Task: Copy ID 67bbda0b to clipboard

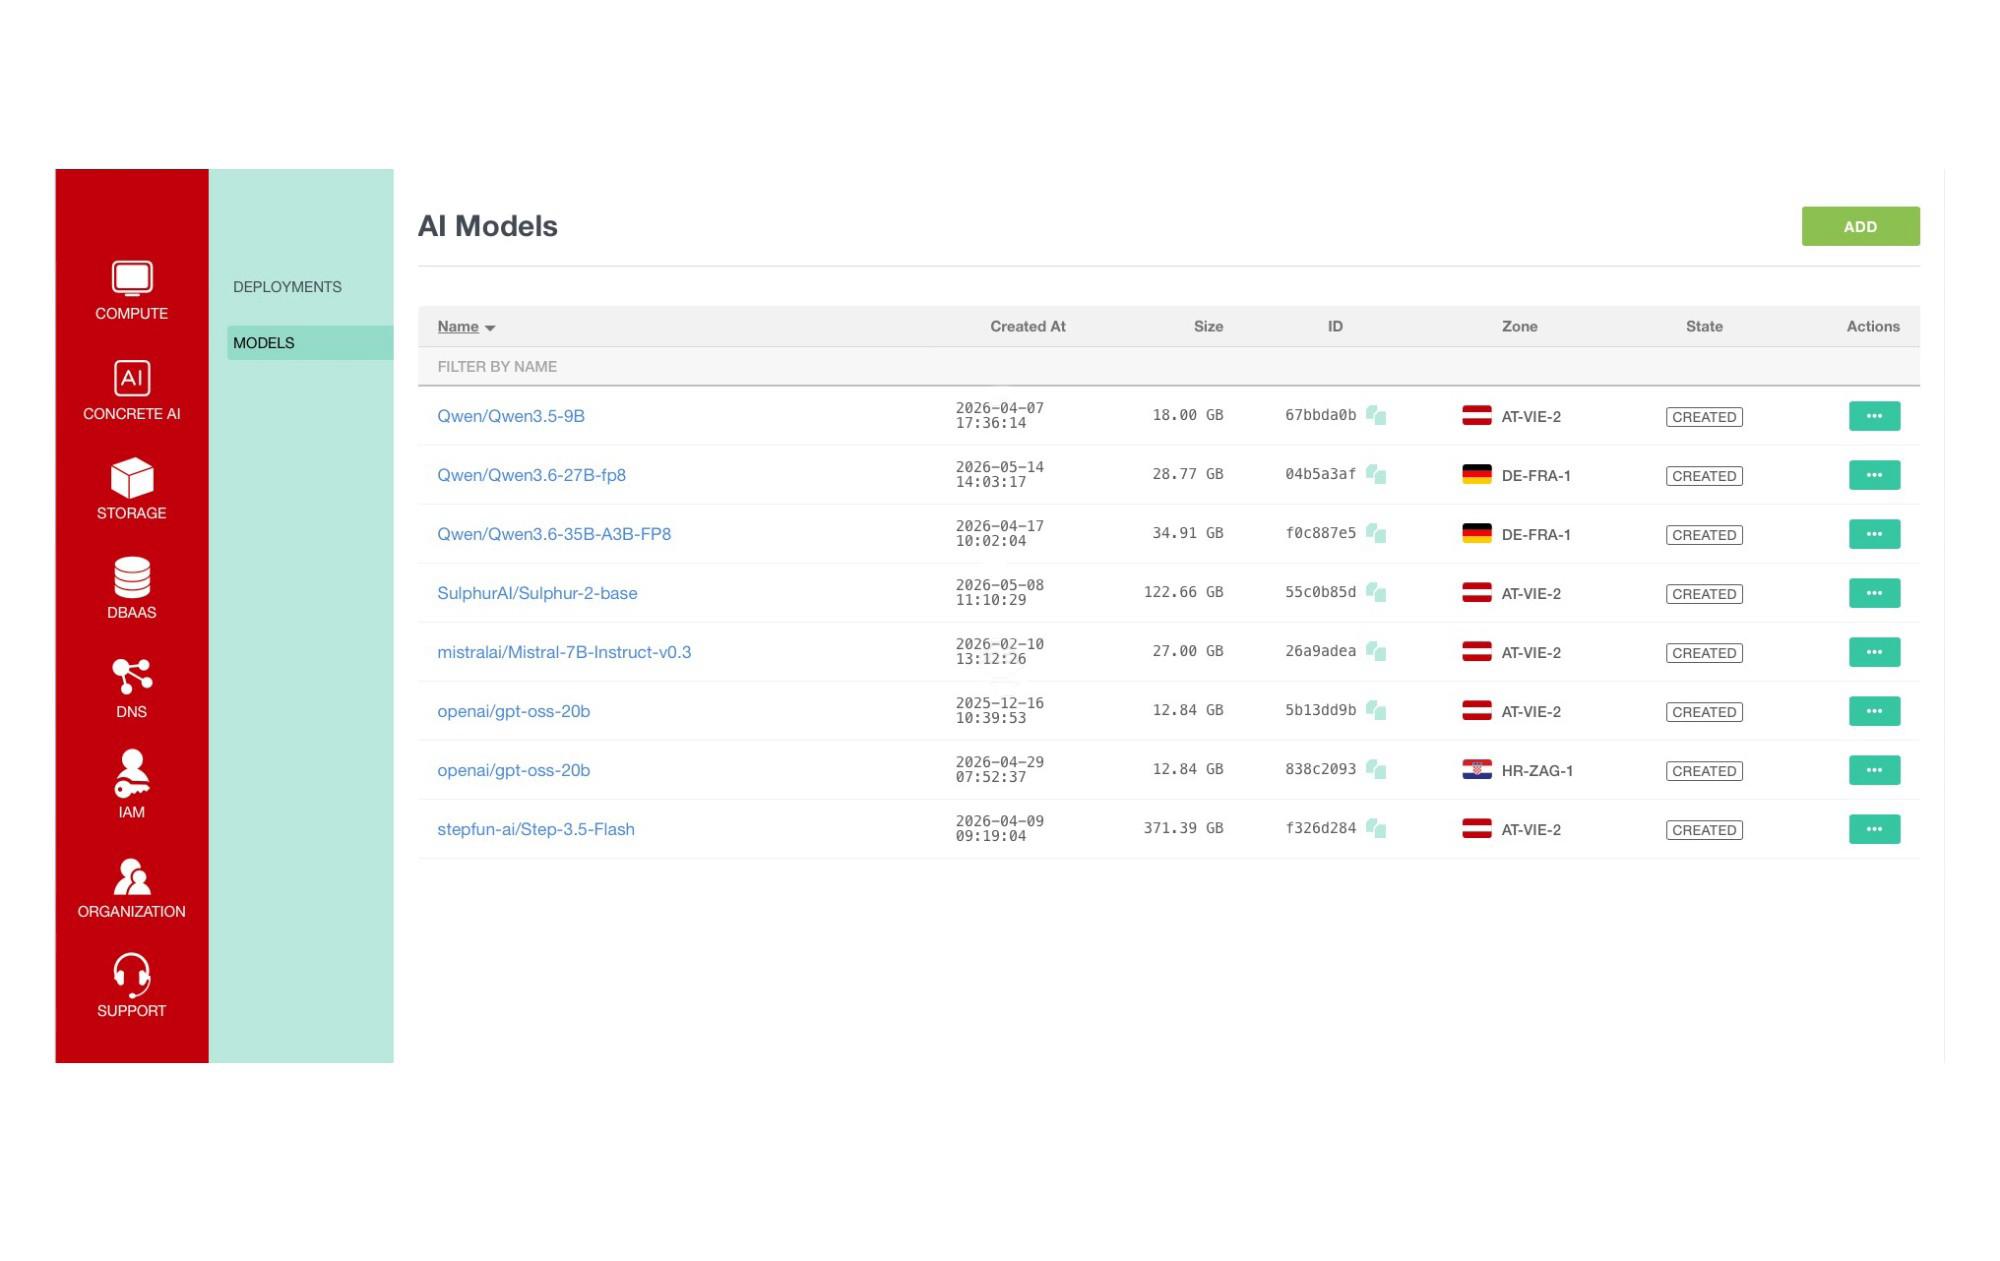Action: 1376,415
